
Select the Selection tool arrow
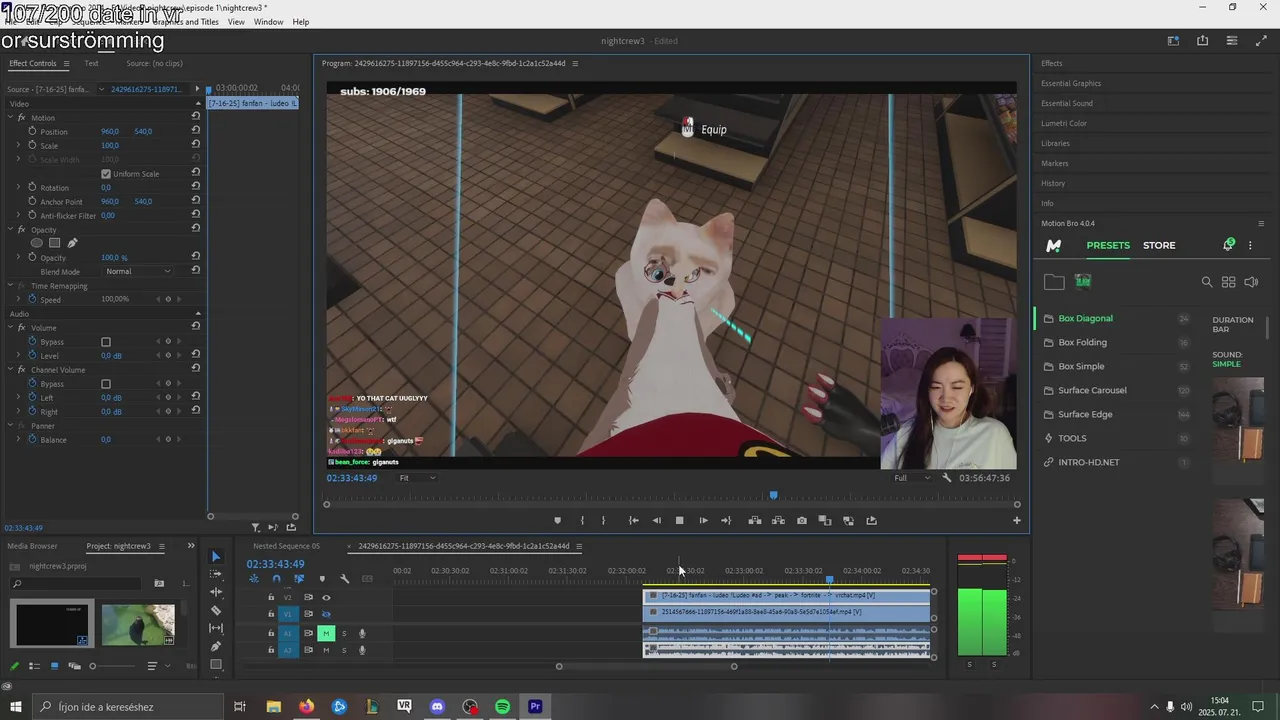click(216, 557)
